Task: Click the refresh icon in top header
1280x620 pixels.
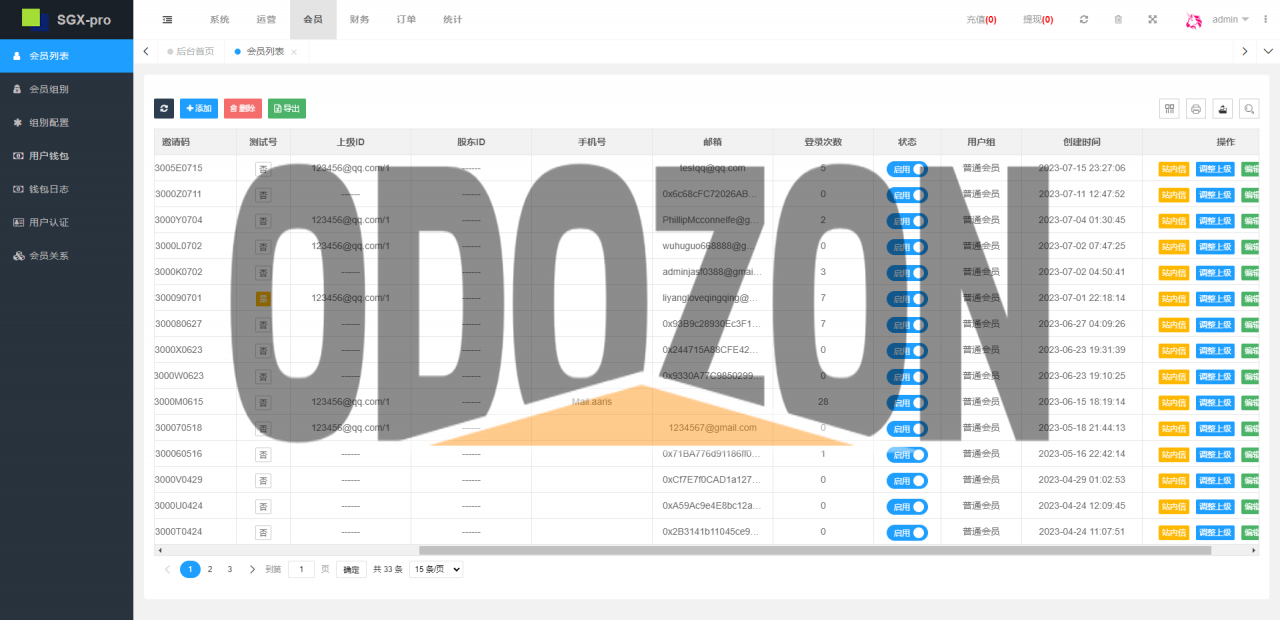Action: pyautogui.click(x=1084, y=19)
